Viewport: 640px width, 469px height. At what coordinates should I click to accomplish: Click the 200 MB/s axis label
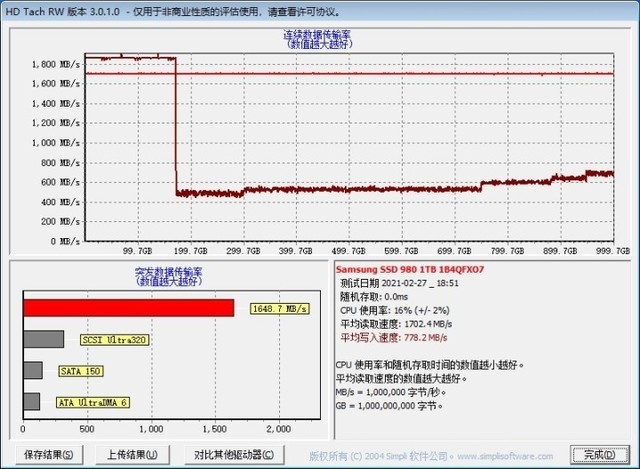click(x=60, y=222)
